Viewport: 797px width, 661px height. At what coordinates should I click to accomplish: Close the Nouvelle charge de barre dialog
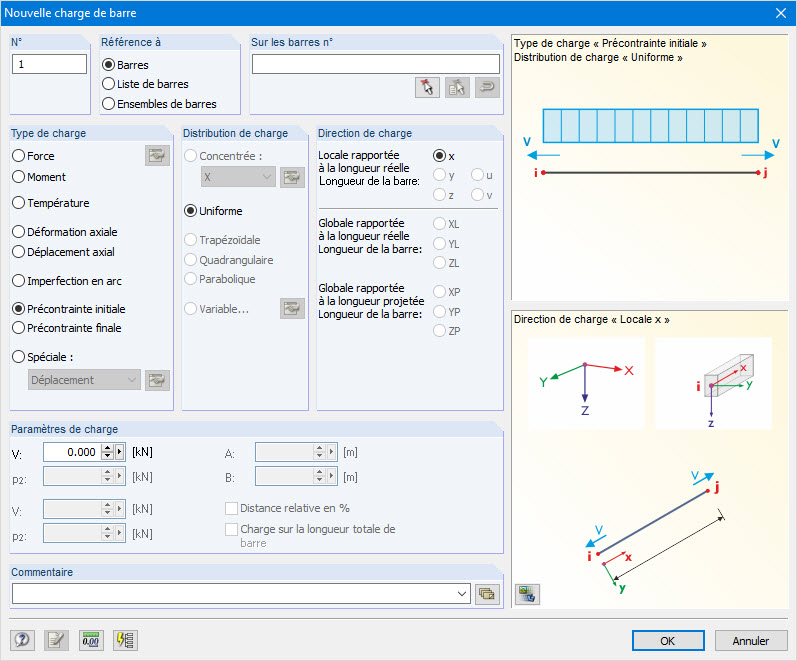click(781, 13)
